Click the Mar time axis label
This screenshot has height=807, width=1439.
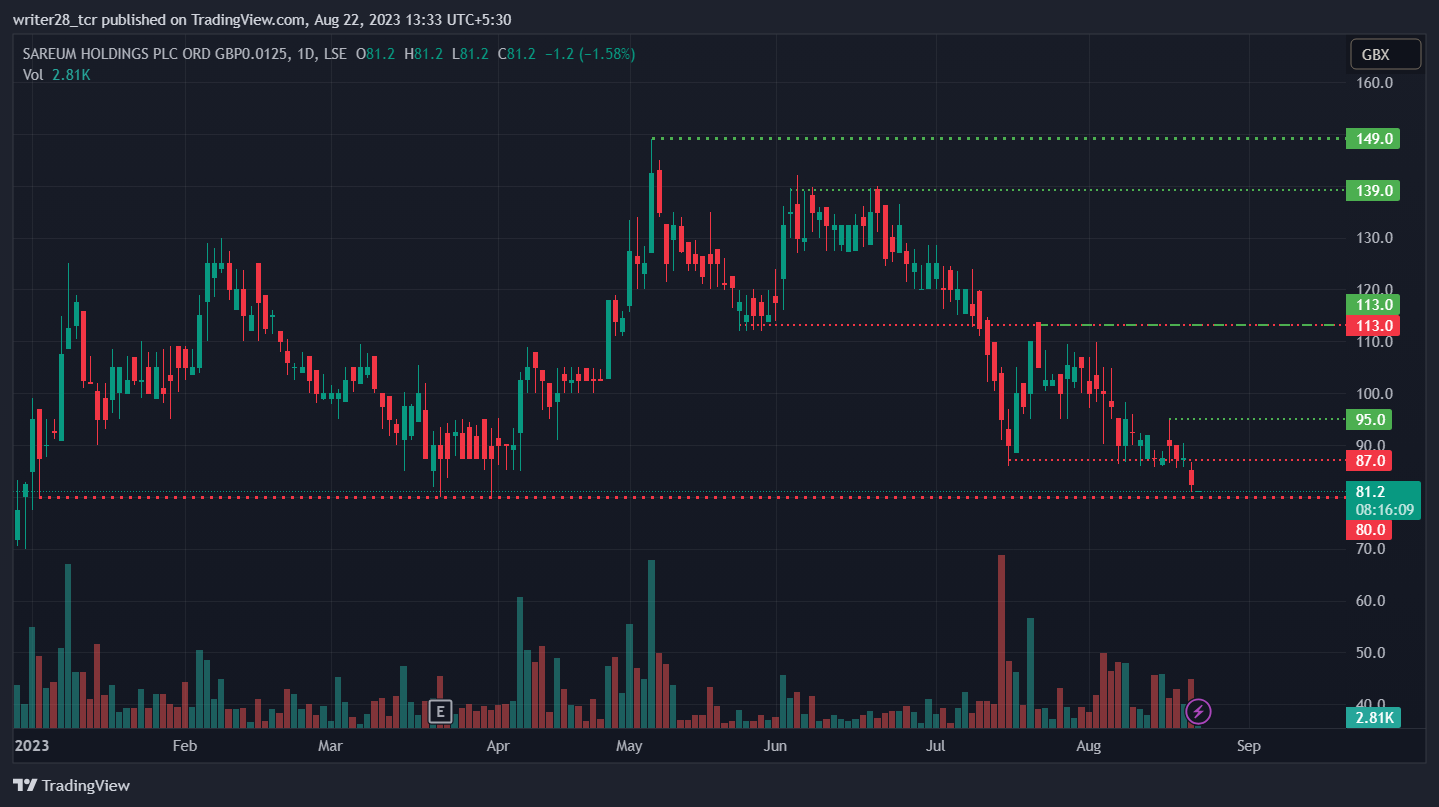pos(330,746)
